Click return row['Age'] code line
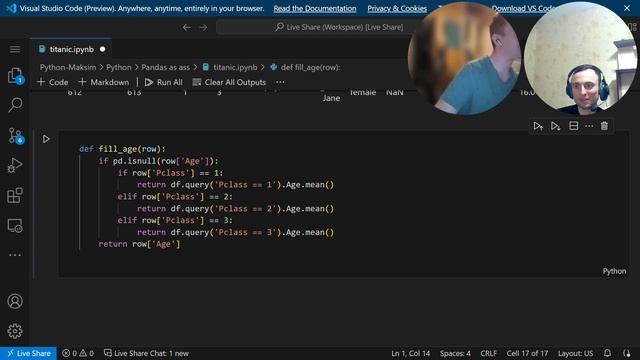 coord(139,244)
